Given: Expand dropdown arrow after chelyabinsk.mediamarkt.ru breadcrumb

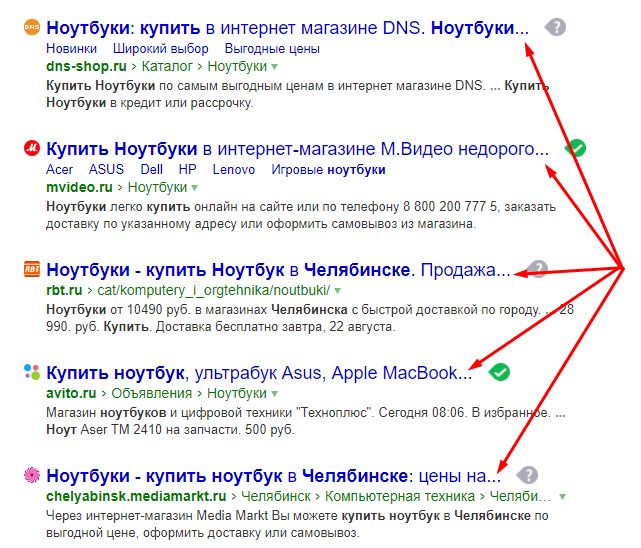Looking at the screenshot, I should [x=563, y=497].
